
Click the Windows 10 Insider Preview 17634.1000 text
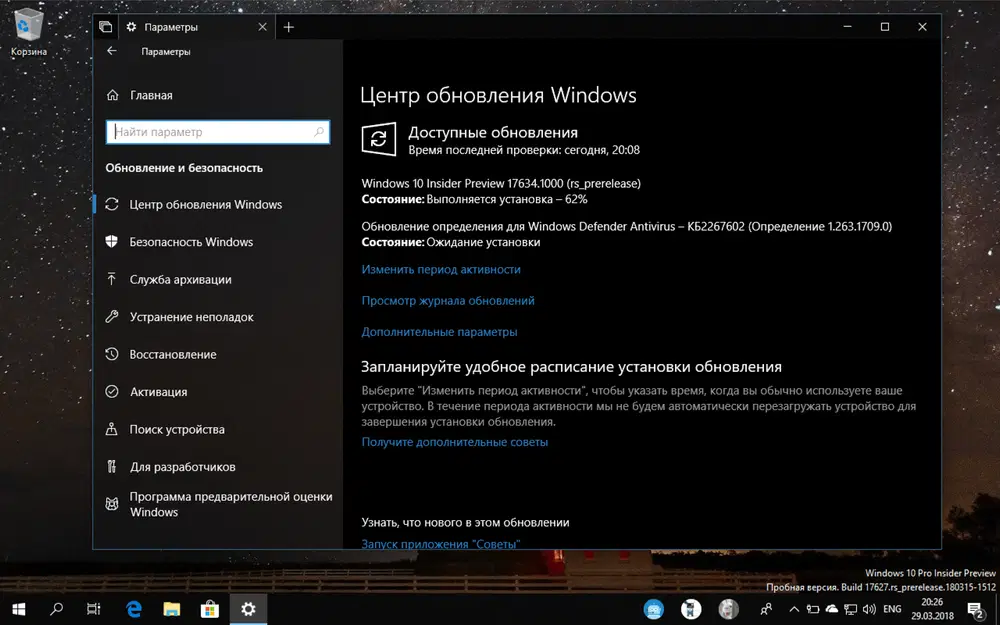click(x=501, y=184)
